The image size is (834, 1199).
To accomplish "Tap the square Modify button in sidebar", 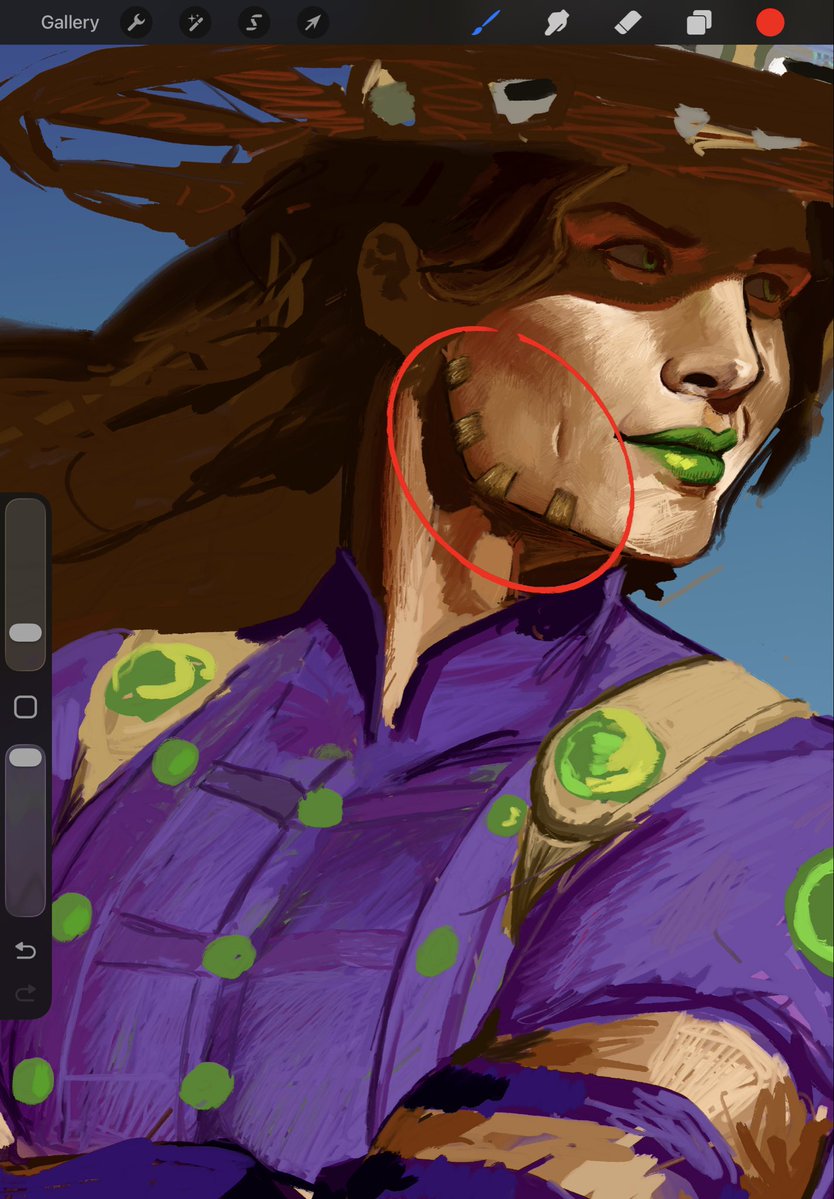I will (x=25, y=707).
